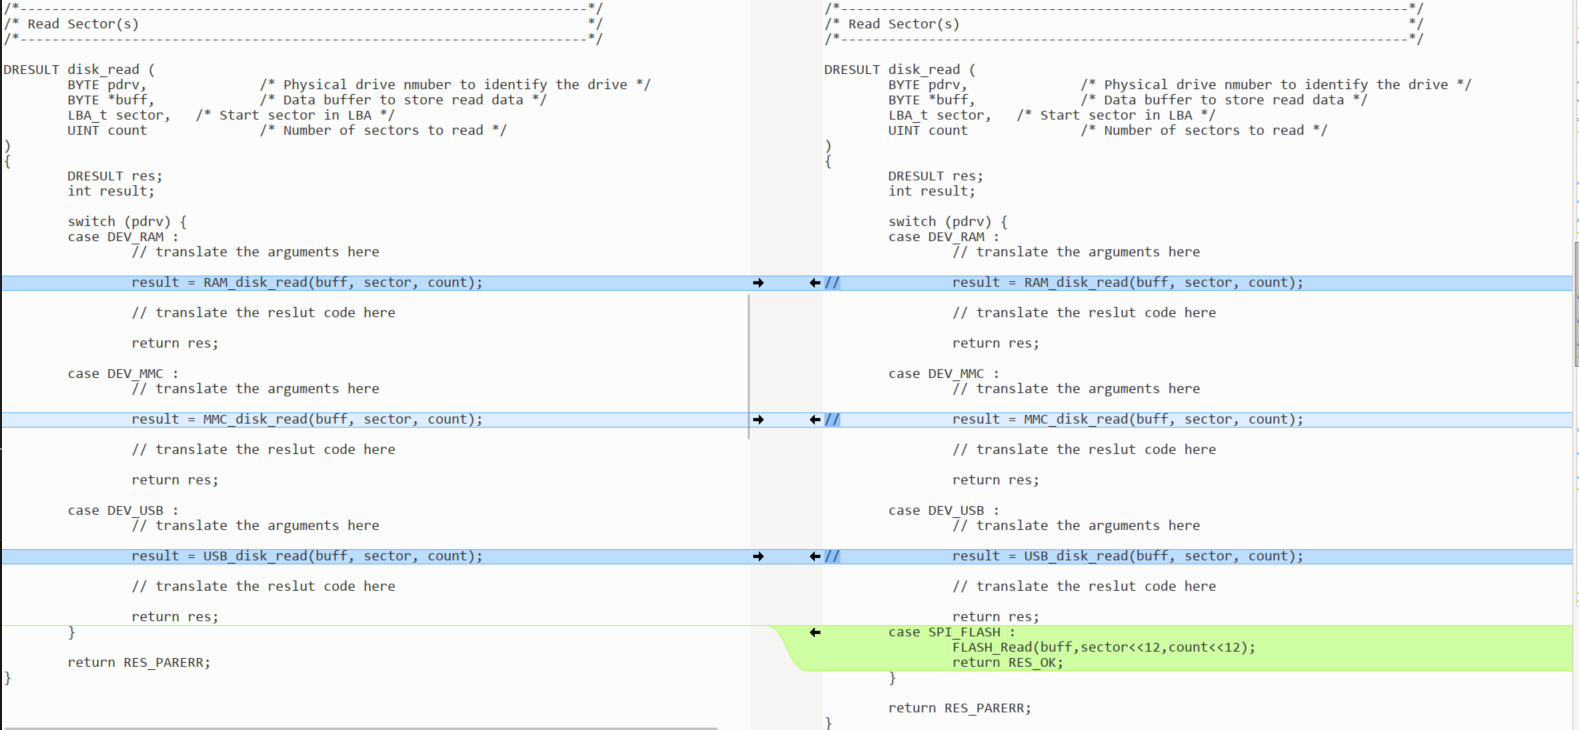Click 'result = MMC_disk_read' line in right pane
Screen dimensions: 1579x730
(x=1128, y=420)
